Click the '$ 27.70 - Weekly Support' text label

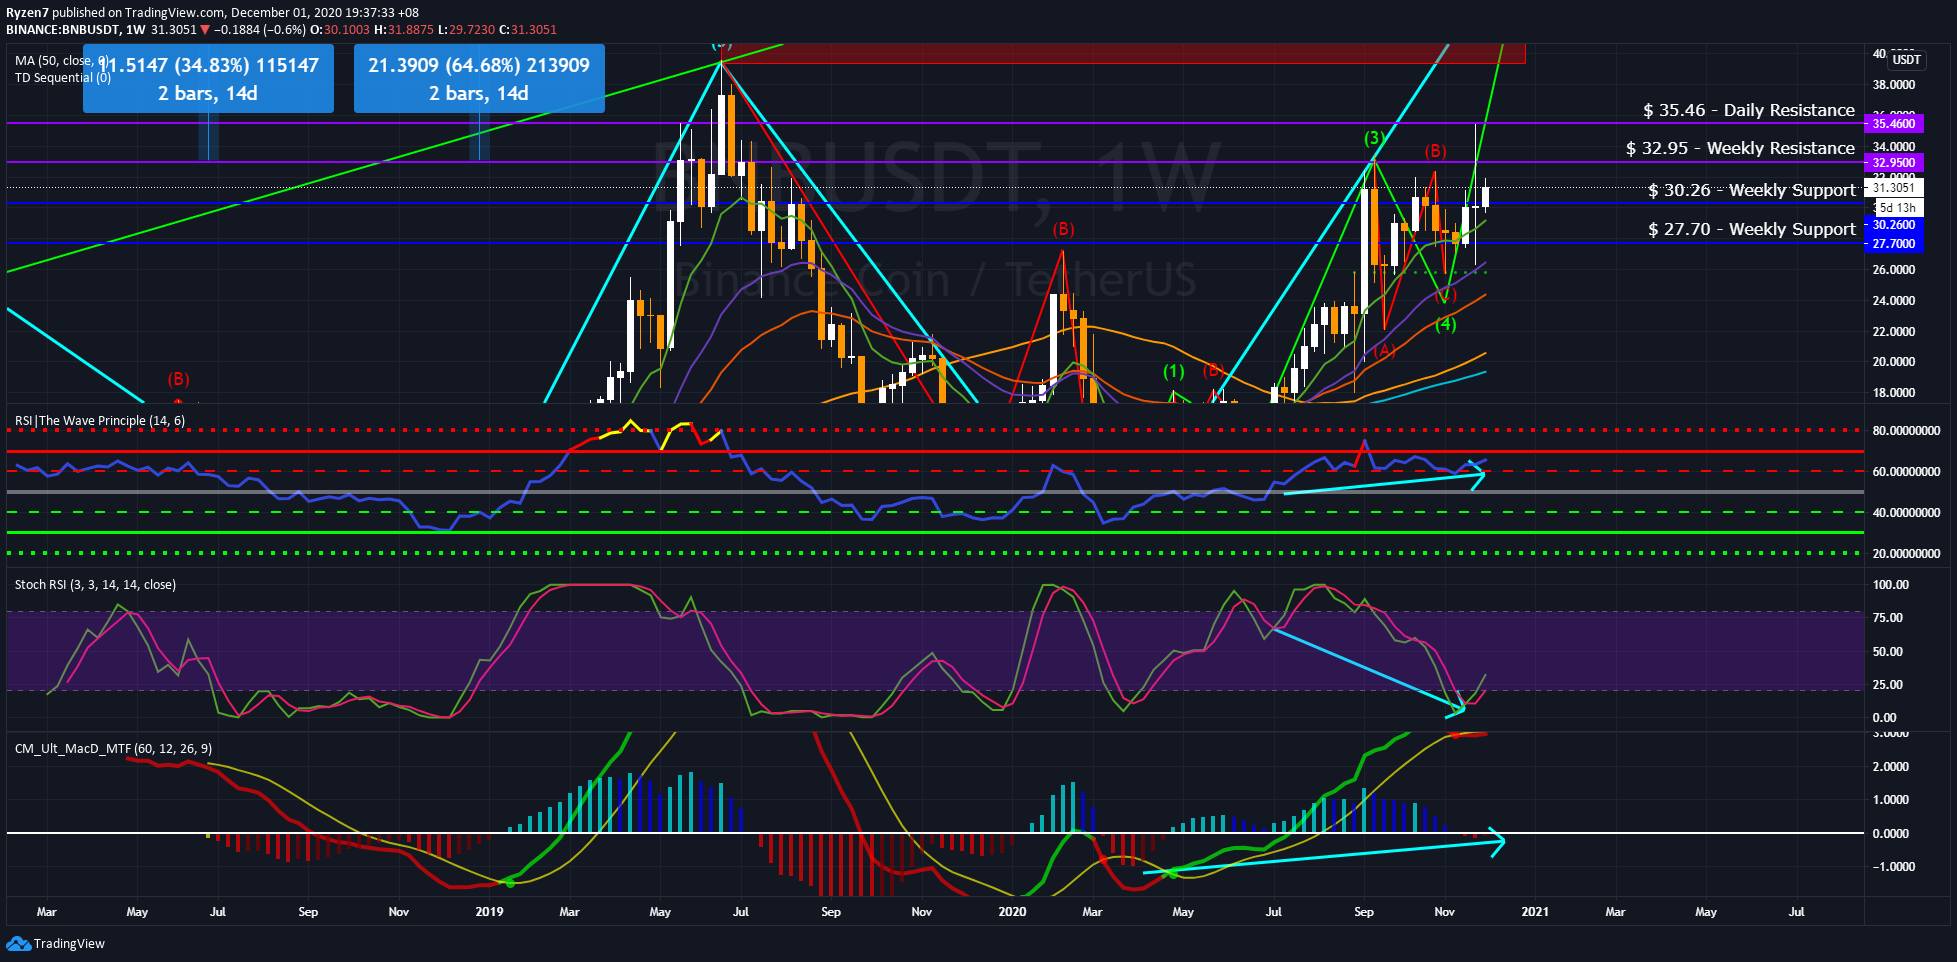pyautogui.click(x=1752, y=229)
